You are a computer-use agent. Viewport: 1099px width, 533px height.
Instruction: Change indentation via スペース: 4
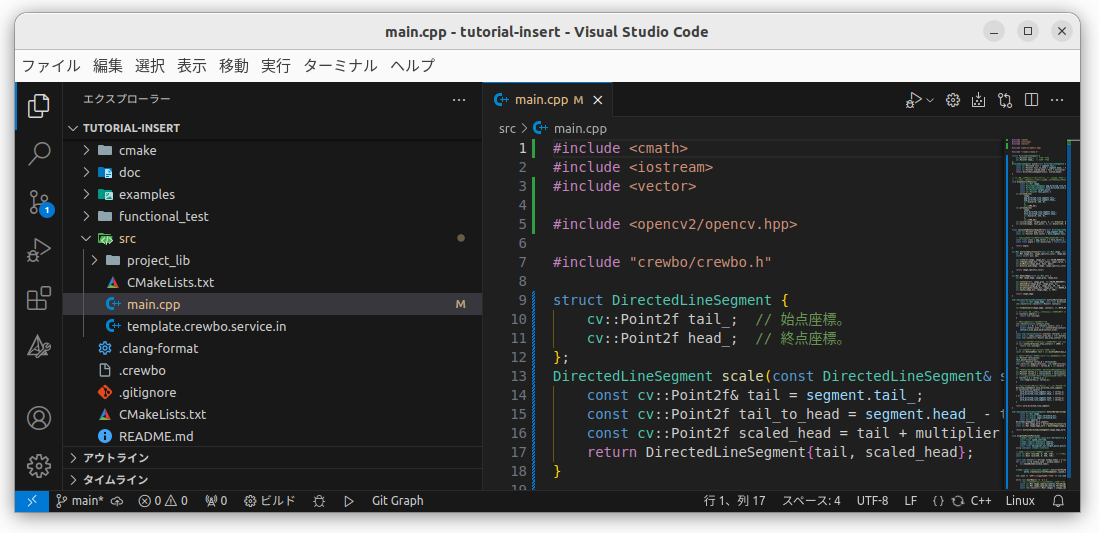point(811,501)
